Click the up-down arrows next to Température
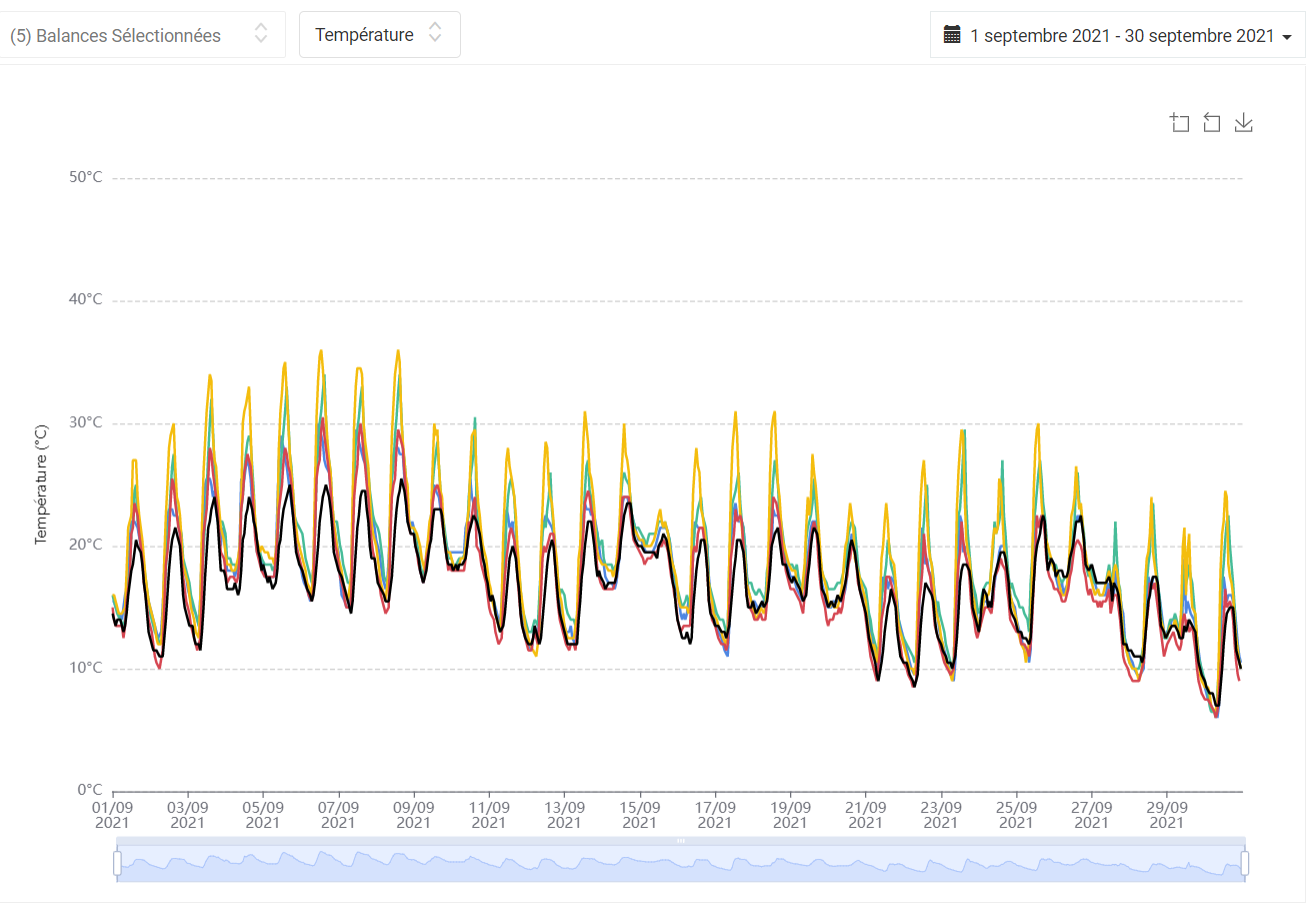 click(x=435, y=33)
